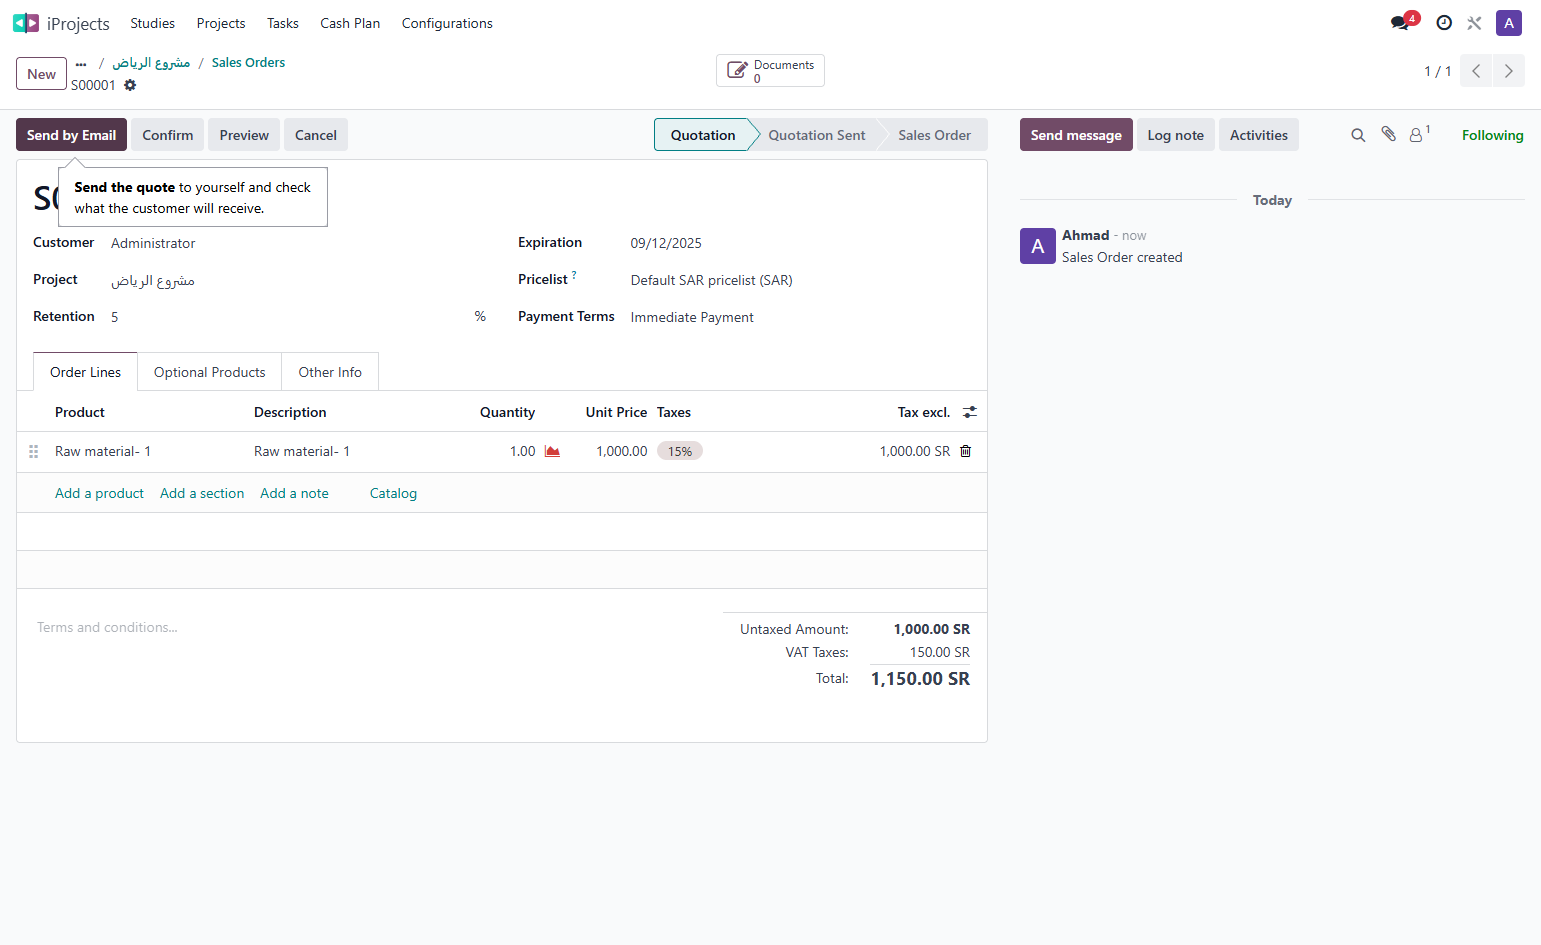Click the gear actions icon beside S00001
This screenshot has width=1541, height=945.
tap(130, 85)
